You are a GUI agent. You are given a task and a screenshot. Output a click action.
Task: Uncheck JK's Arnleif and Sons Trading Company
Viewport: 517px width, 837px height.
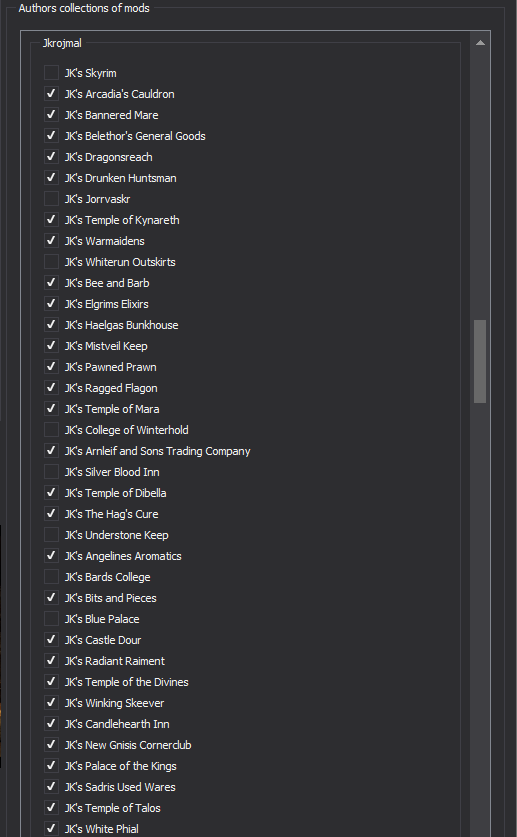click(51, 451)
